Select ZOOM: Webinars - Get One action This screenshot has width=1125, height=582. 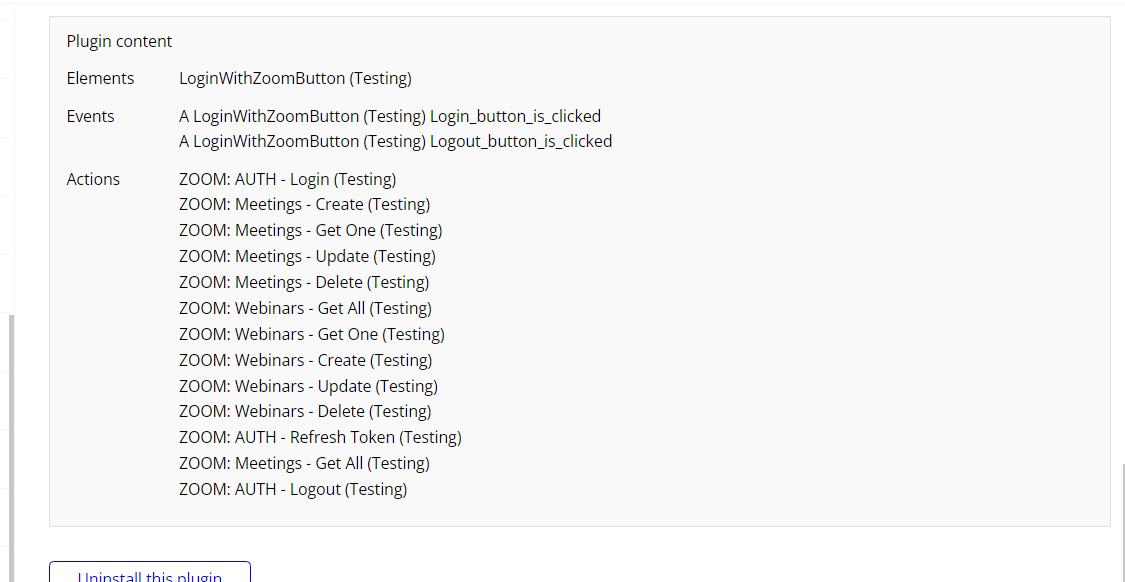(x=311, y=334)
